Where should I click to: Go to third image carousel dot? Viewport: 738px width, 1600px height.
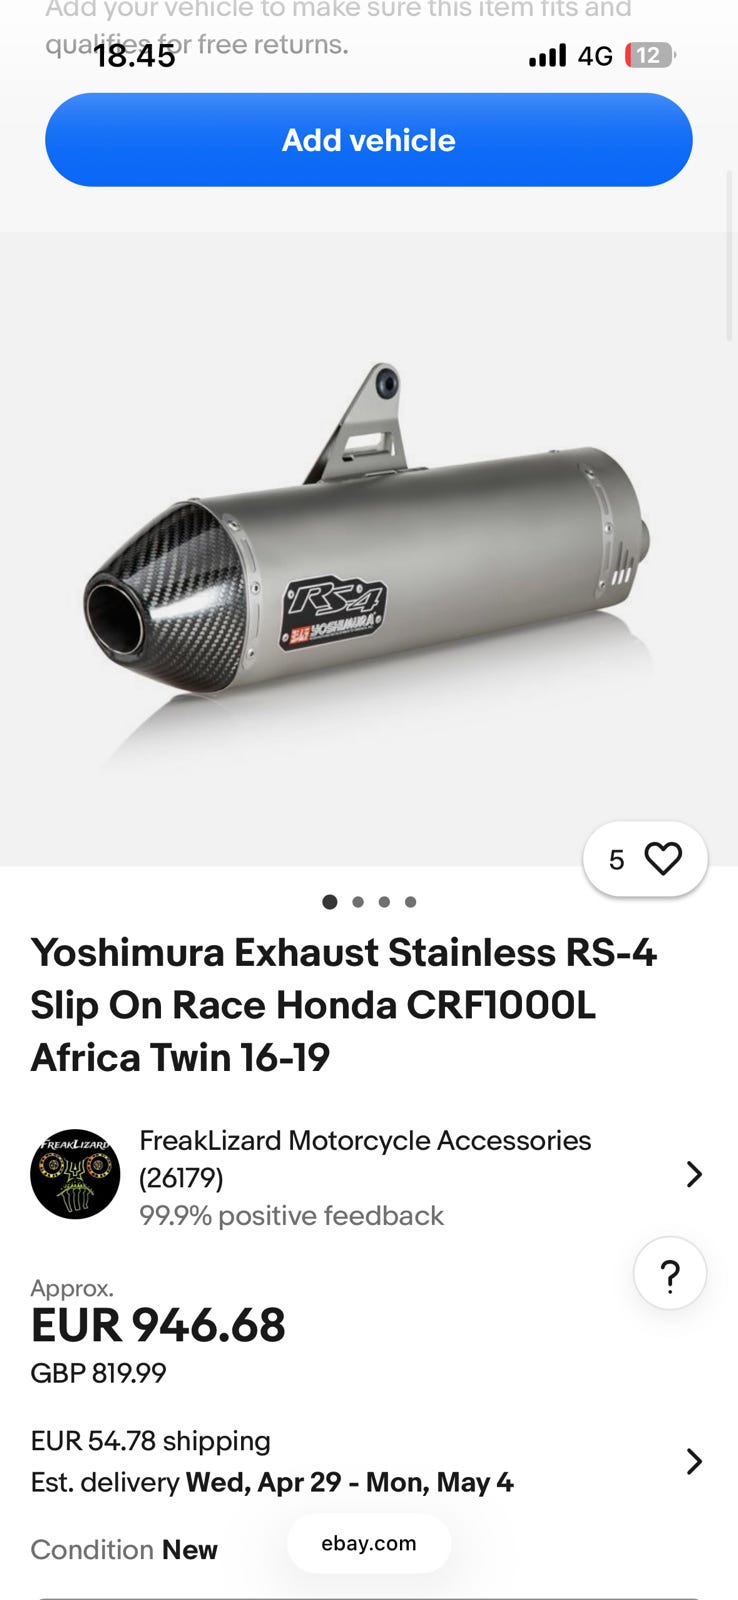[384, 902]
